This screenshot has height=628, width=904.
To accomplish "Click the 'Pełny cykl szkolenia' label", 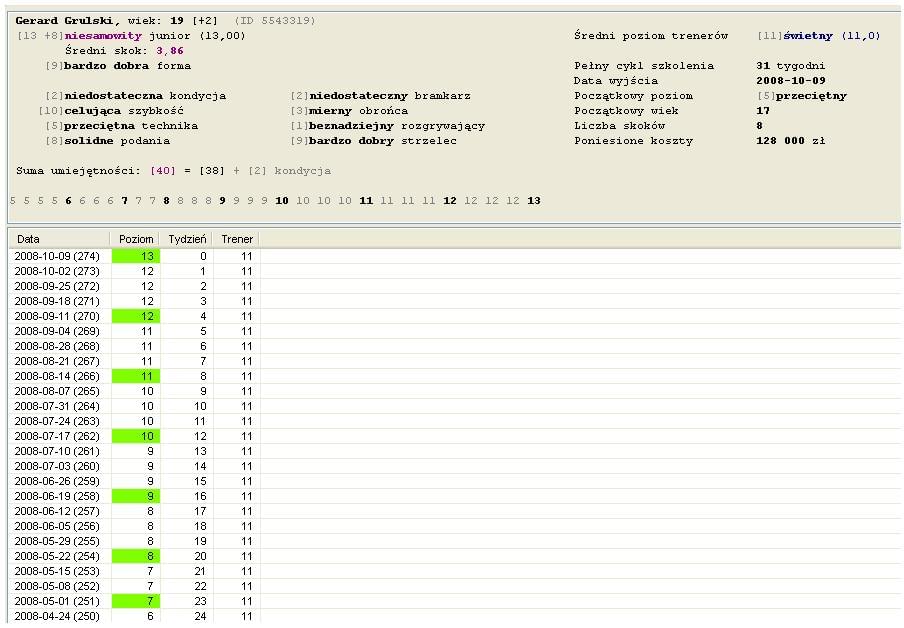I will click(643, 66).
